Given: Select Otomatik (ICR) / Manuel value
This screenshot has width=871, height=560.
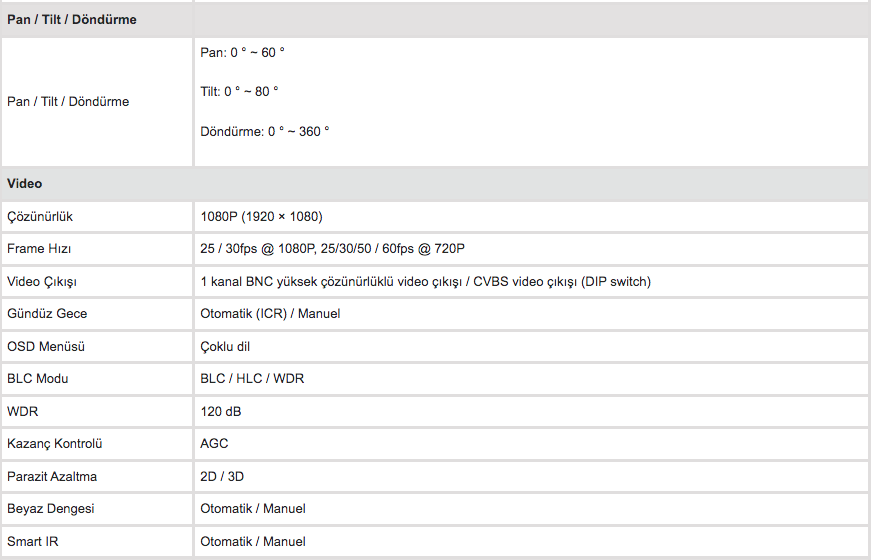Looking at the screenshot, I should (x=270, y=314).
